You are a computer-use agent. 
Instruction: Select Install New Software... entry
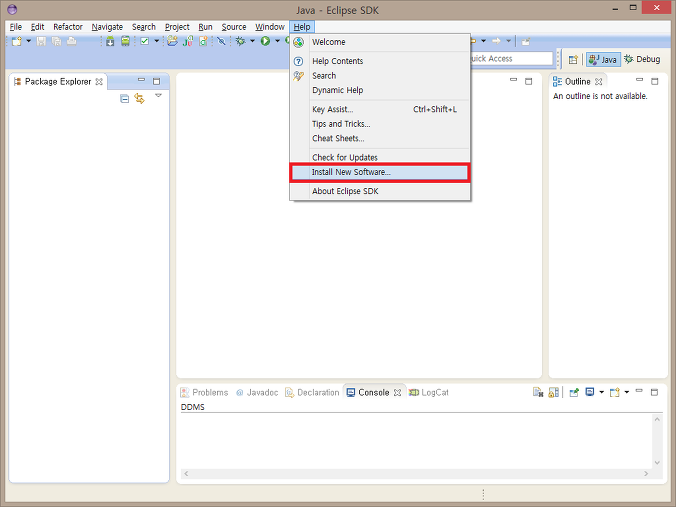[380, 172]
